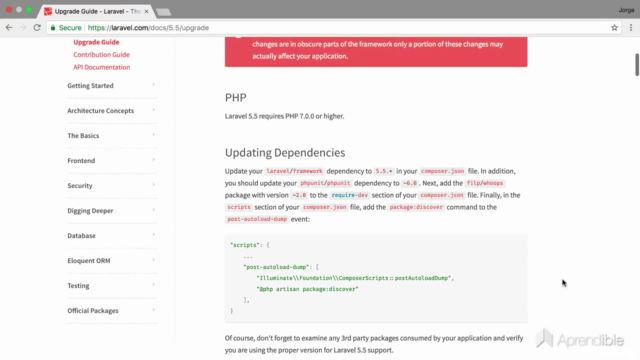Expand The Basics section
Screen dimensions: 640x360
click(x=111, y=136)
